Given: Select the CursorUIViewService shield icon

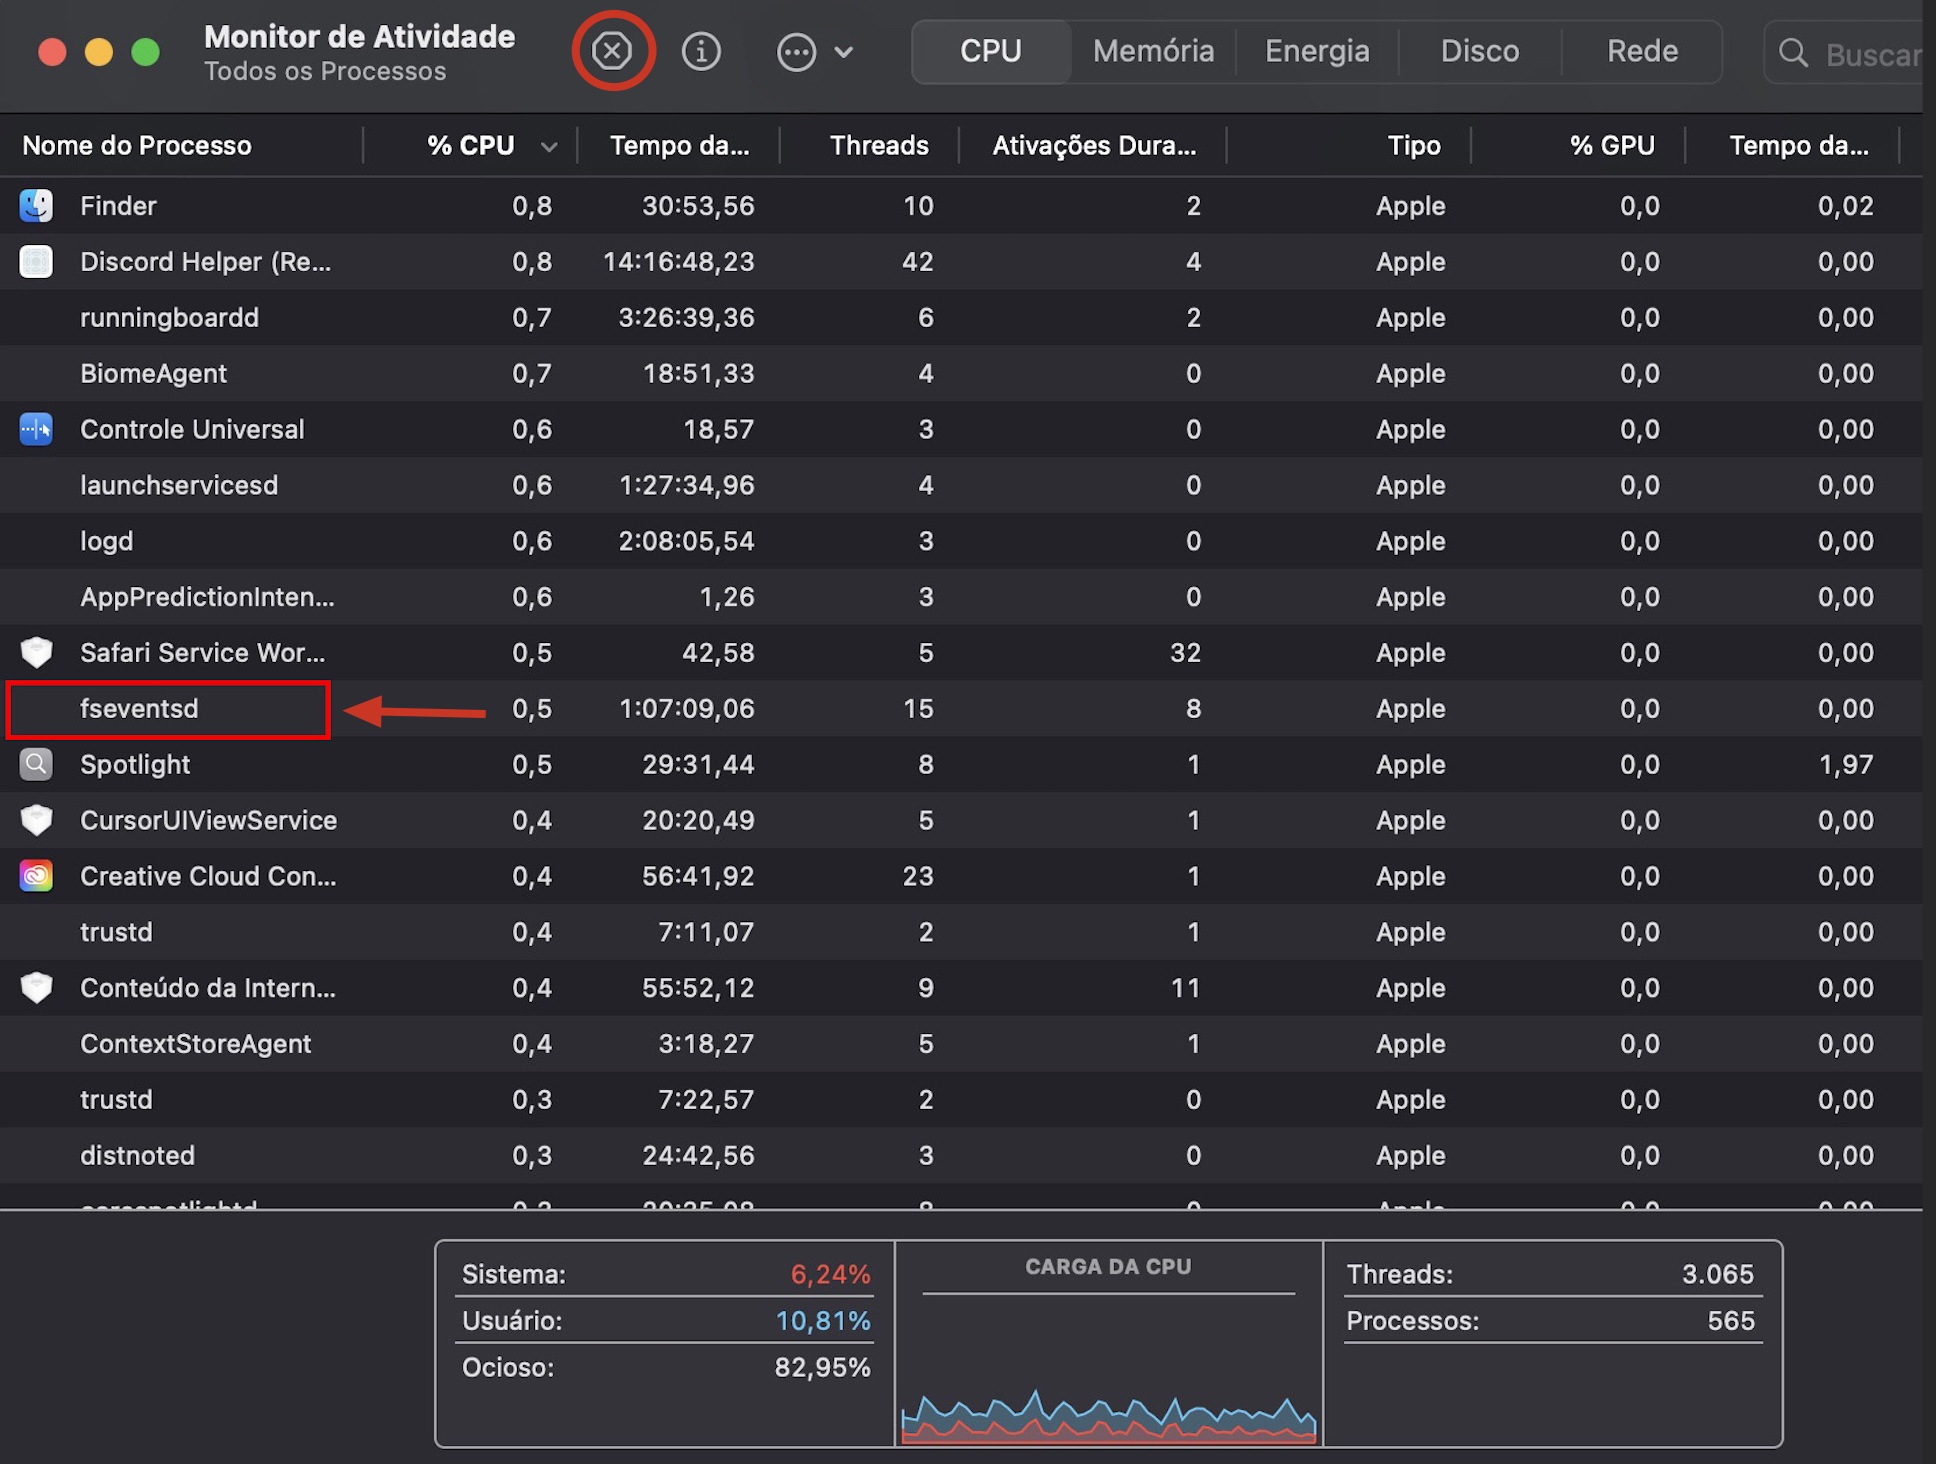Looking at the screenshot, I should tap(36, 820).
